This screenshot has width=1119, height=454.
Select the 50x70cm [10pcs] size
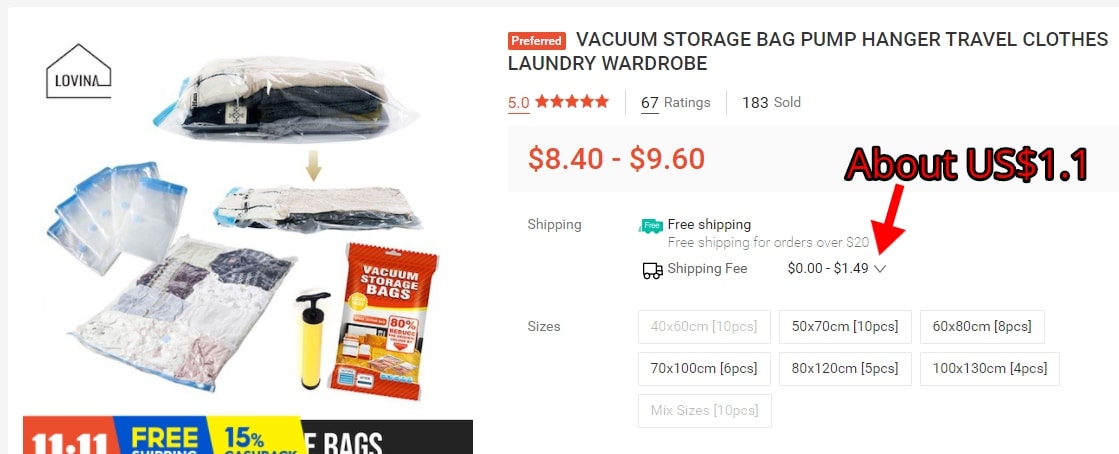tap(845, 327)
